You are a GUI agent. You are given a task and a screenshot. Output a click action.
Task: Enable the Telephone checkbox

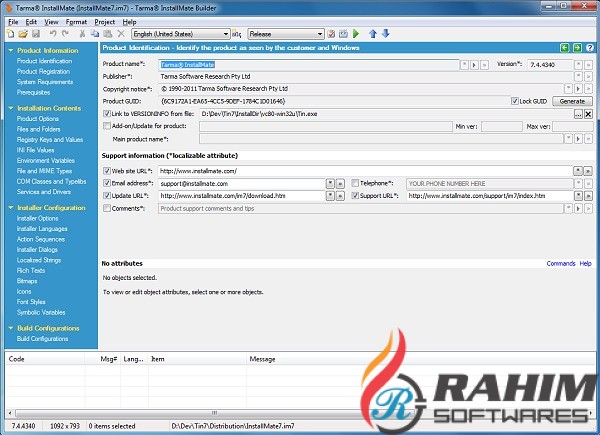[355, 183]
